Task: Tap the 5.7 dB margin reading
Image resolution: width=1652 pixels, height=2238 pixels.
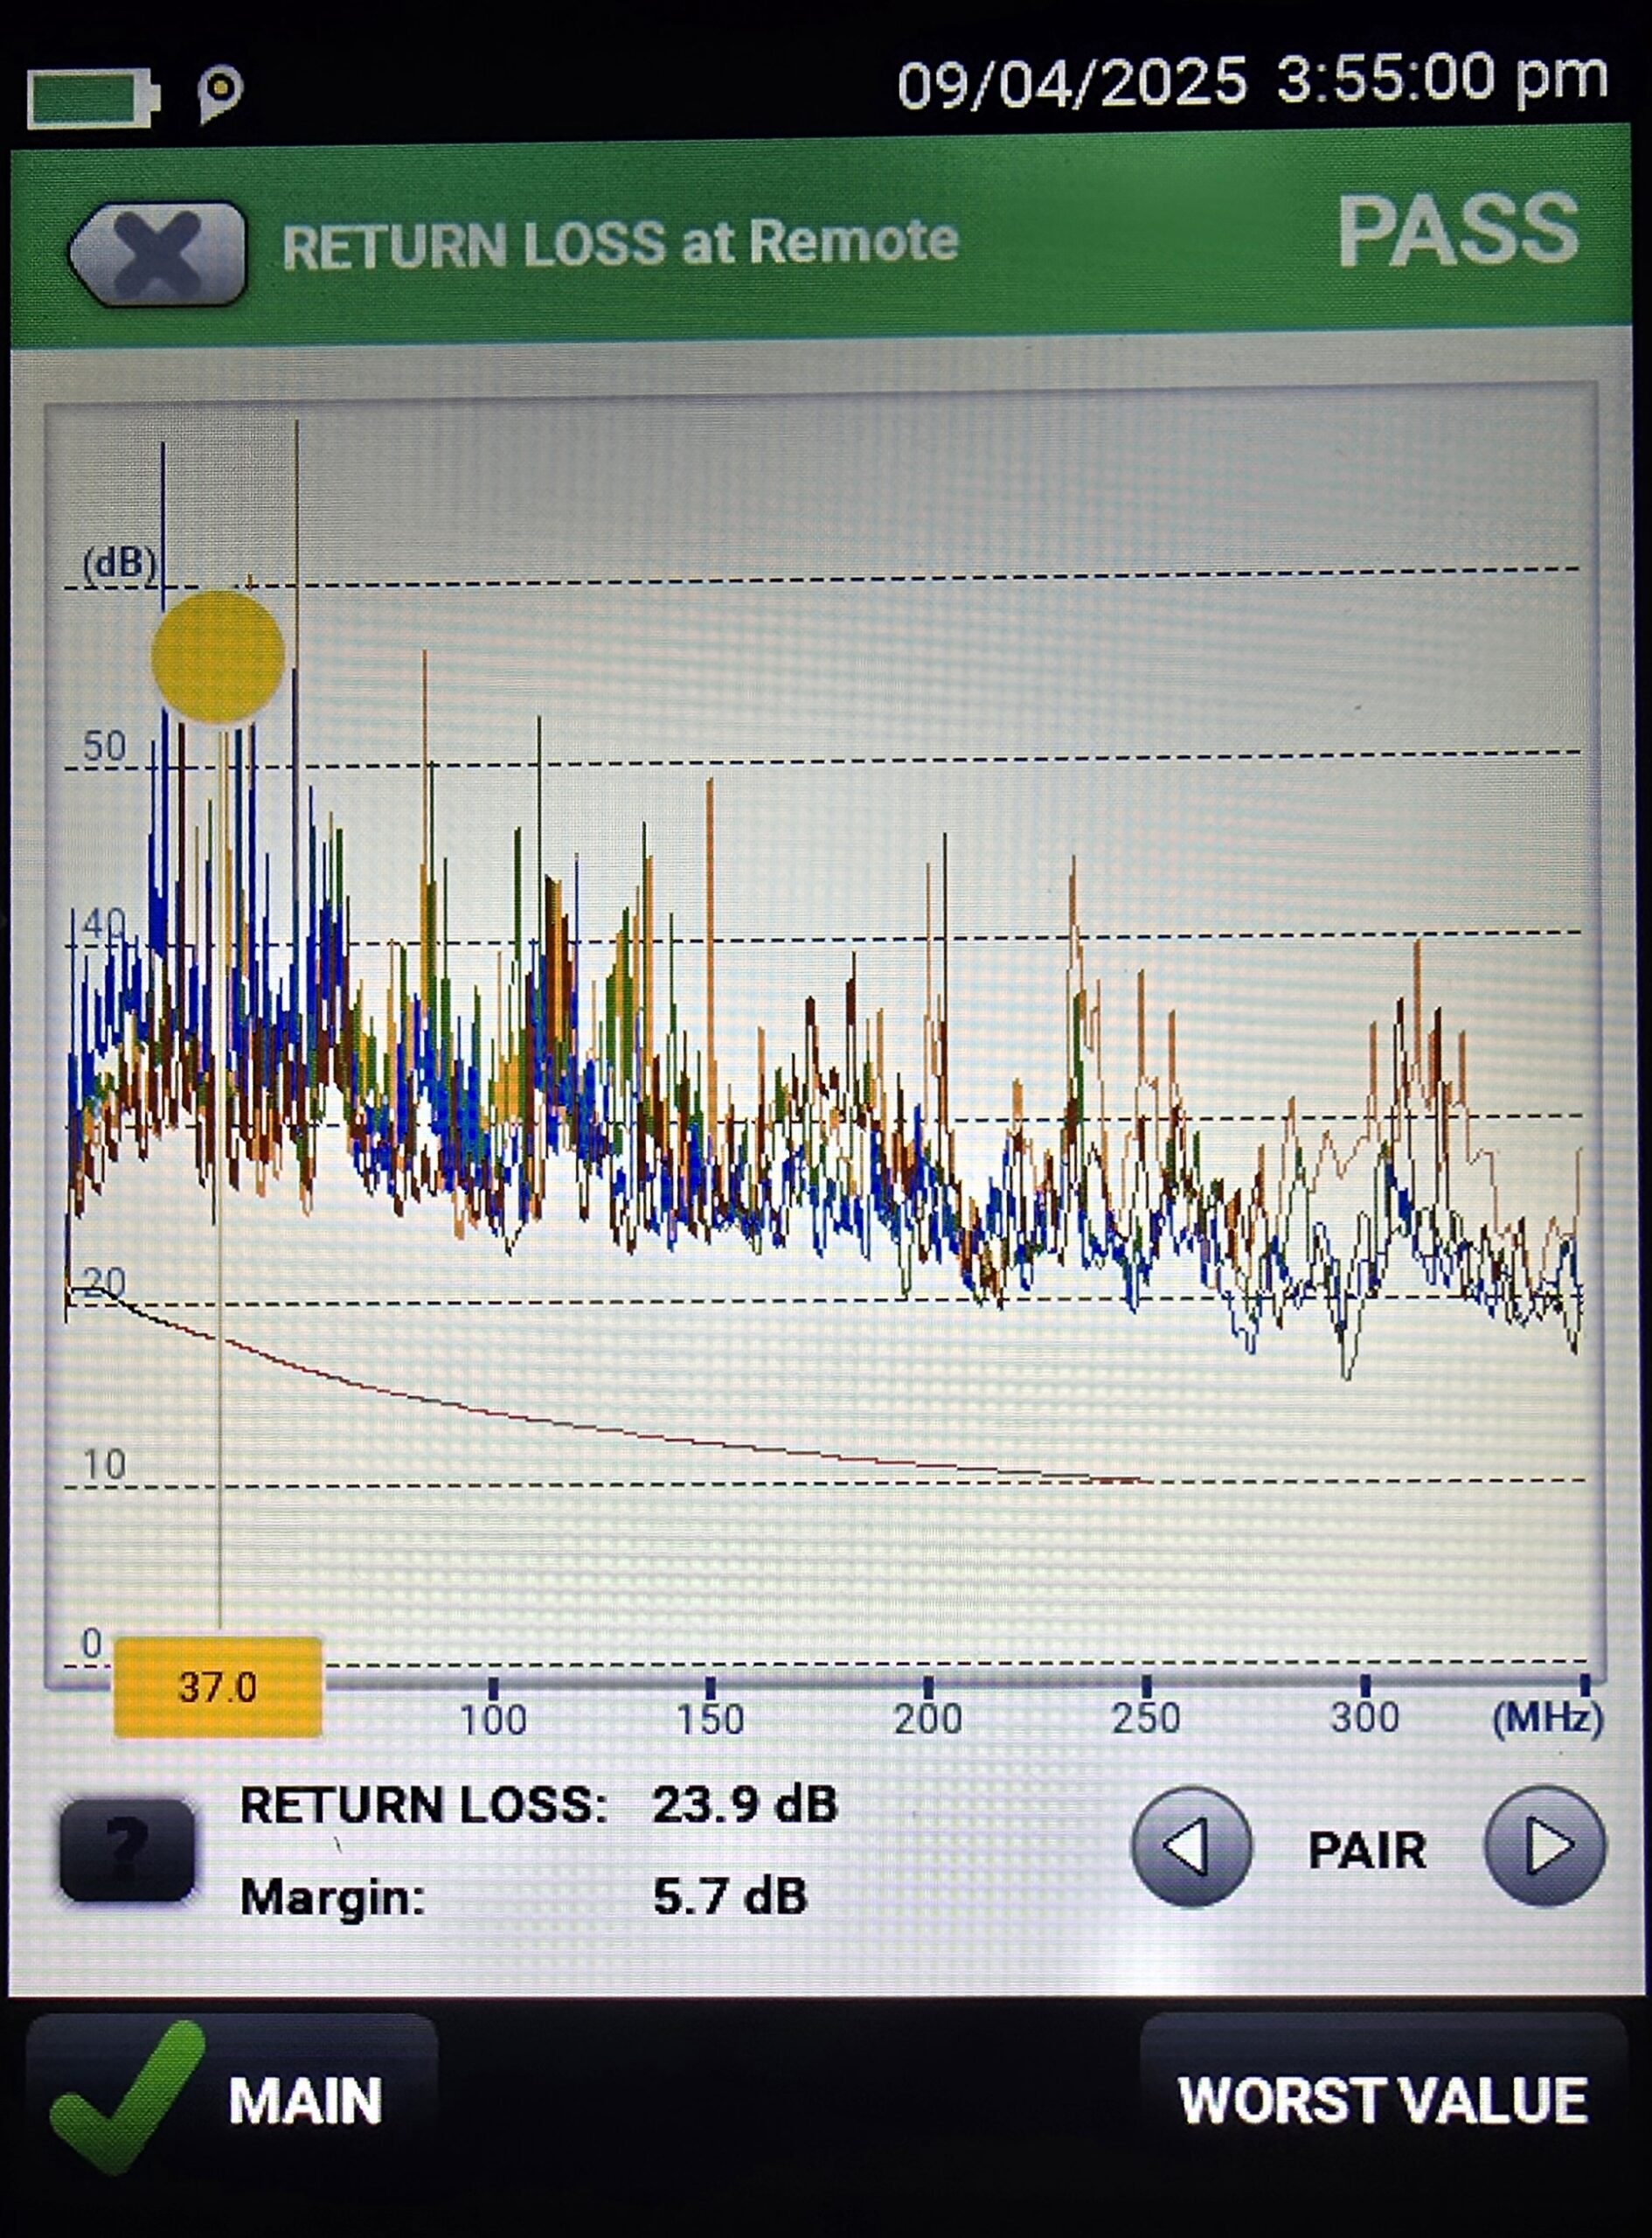Action: (x=729, y=1896)
